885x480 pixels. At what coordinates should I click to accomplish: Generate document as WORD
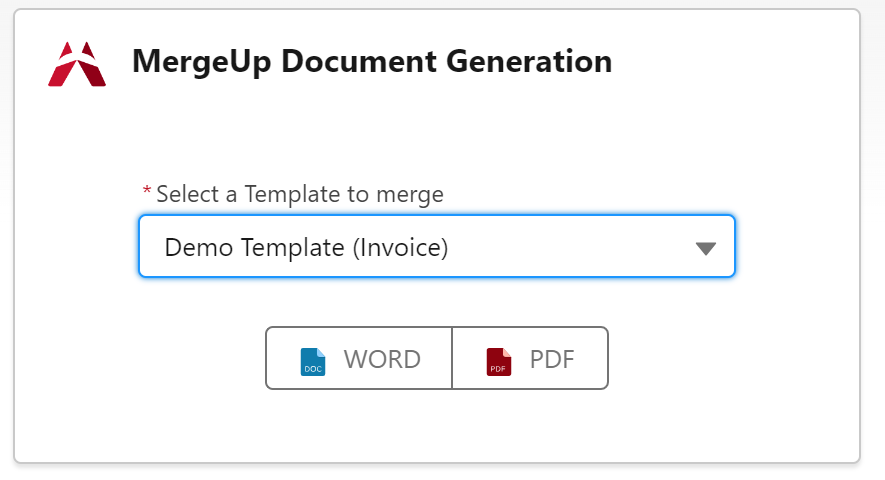(x=359, y=358)
